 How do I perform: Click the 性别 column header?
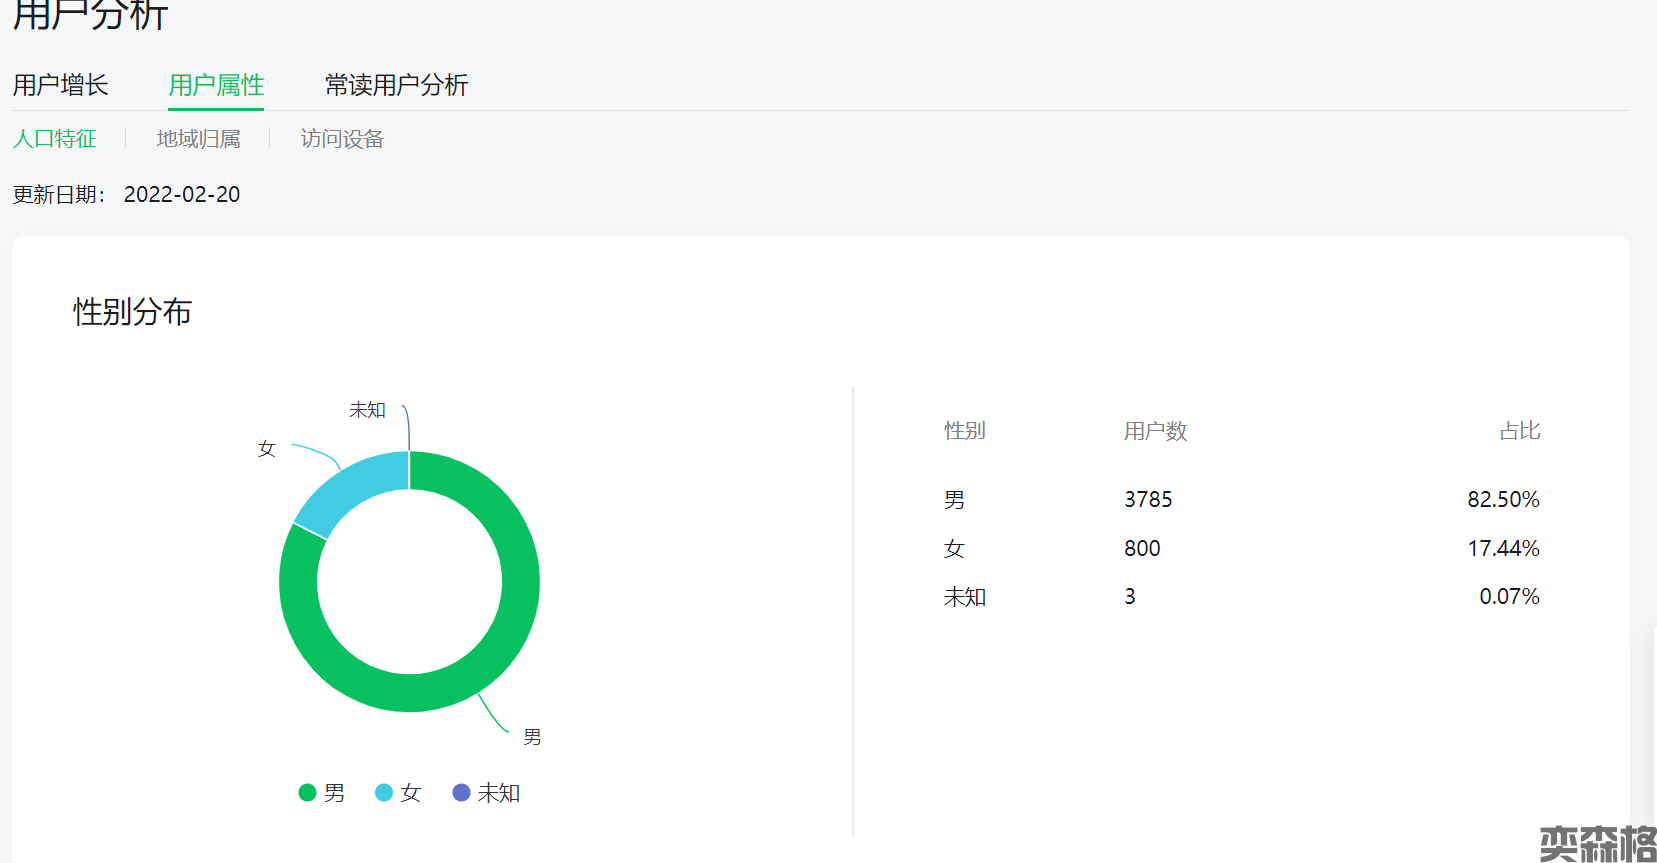click(964, 431)
